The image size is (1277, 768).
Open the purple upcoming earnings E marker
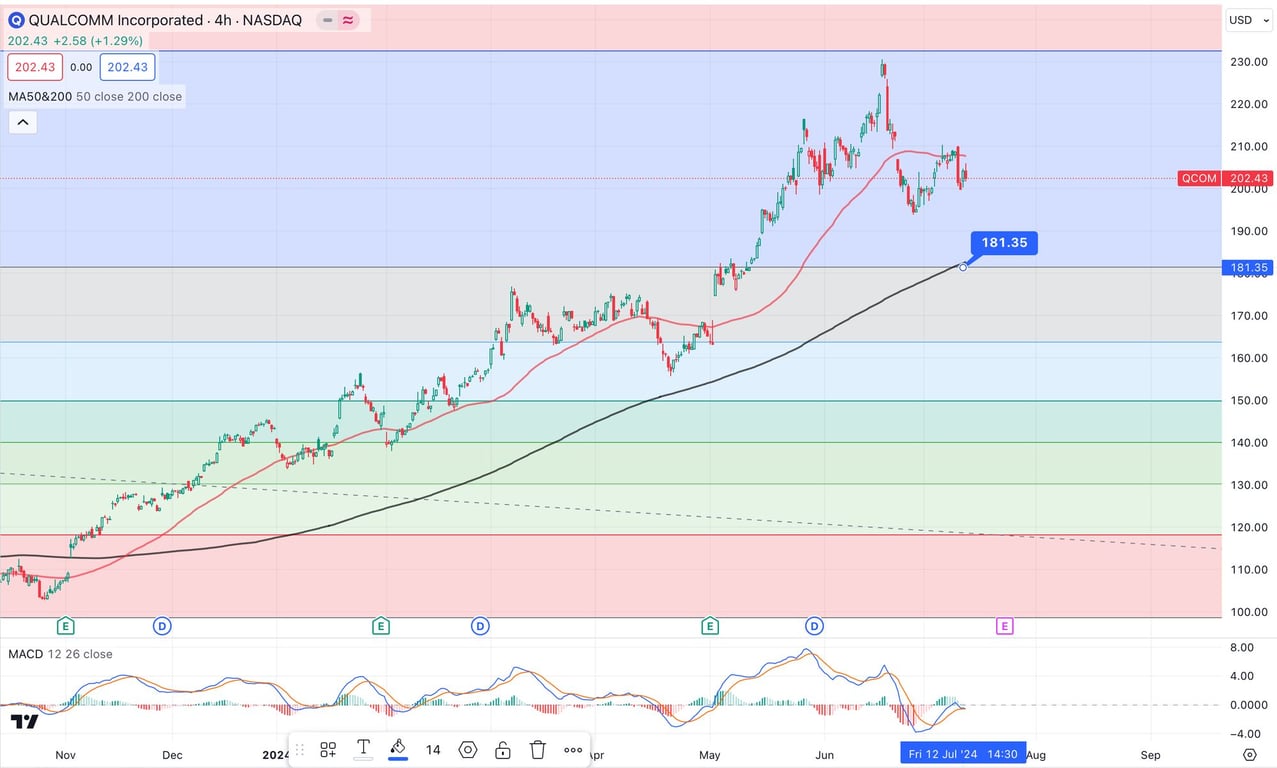1004,626
